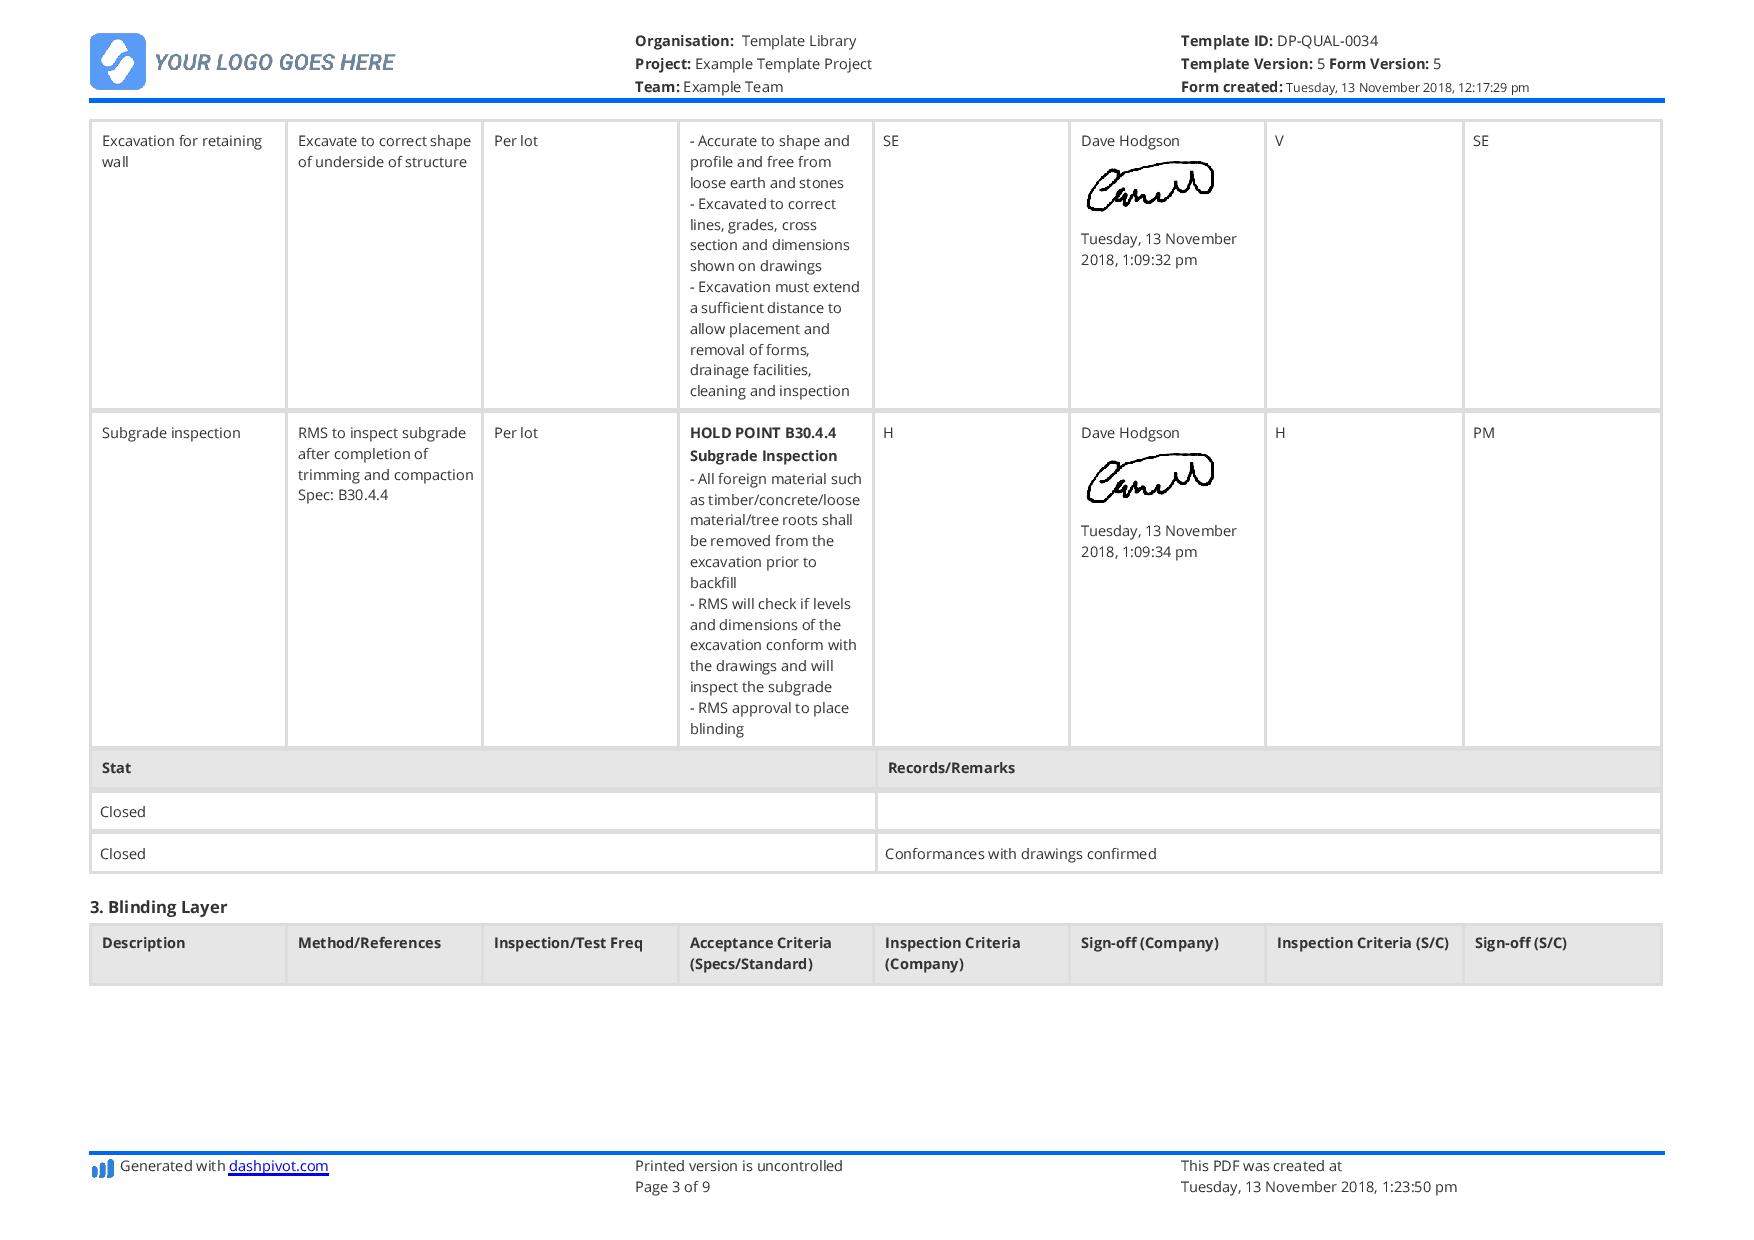Click the Template ID DP-QUAL-0034 line
This screenshot has height=1240, width=1754.
(1279, 41)
